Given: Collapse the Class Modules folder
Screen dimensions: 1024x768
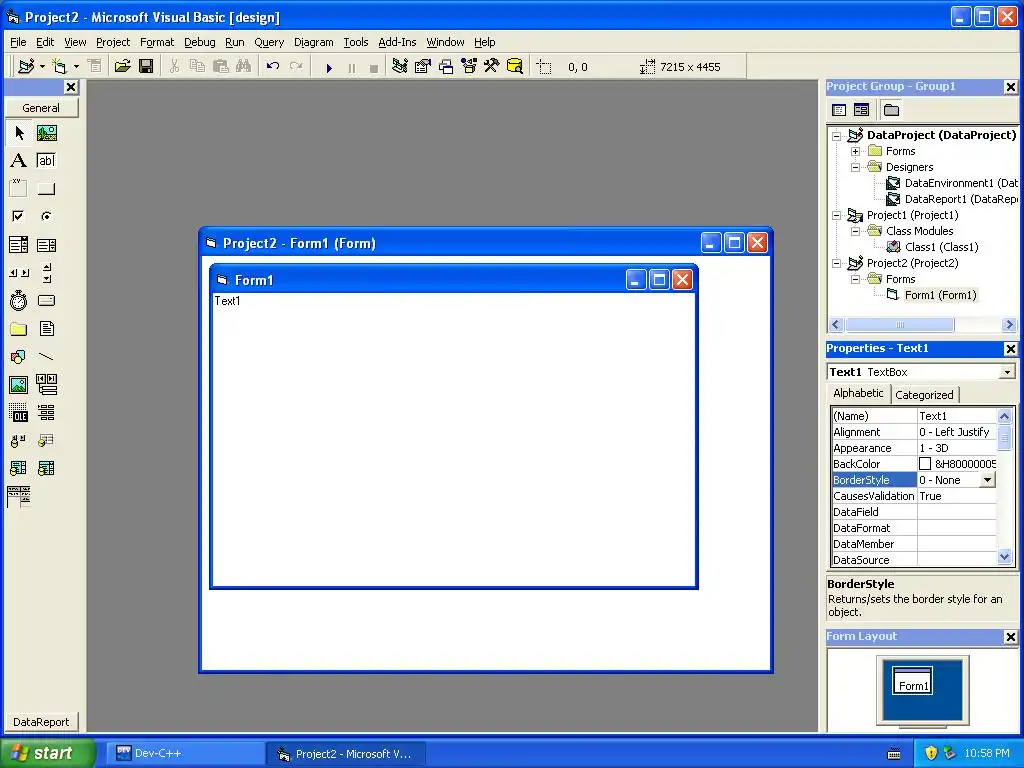Looking at the screenshot, I should pyautogui.click(x=855, y=231).
